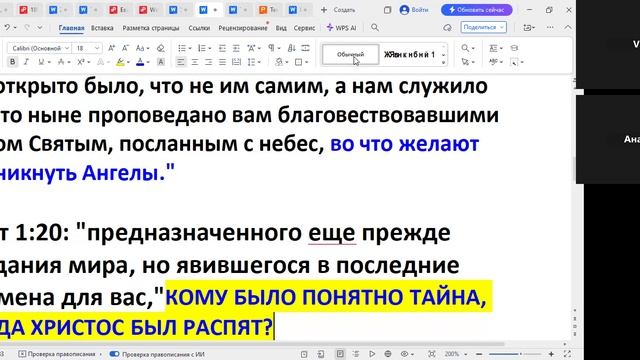Open text highlight color picker
Screen dimensions: 640x360
128,62
